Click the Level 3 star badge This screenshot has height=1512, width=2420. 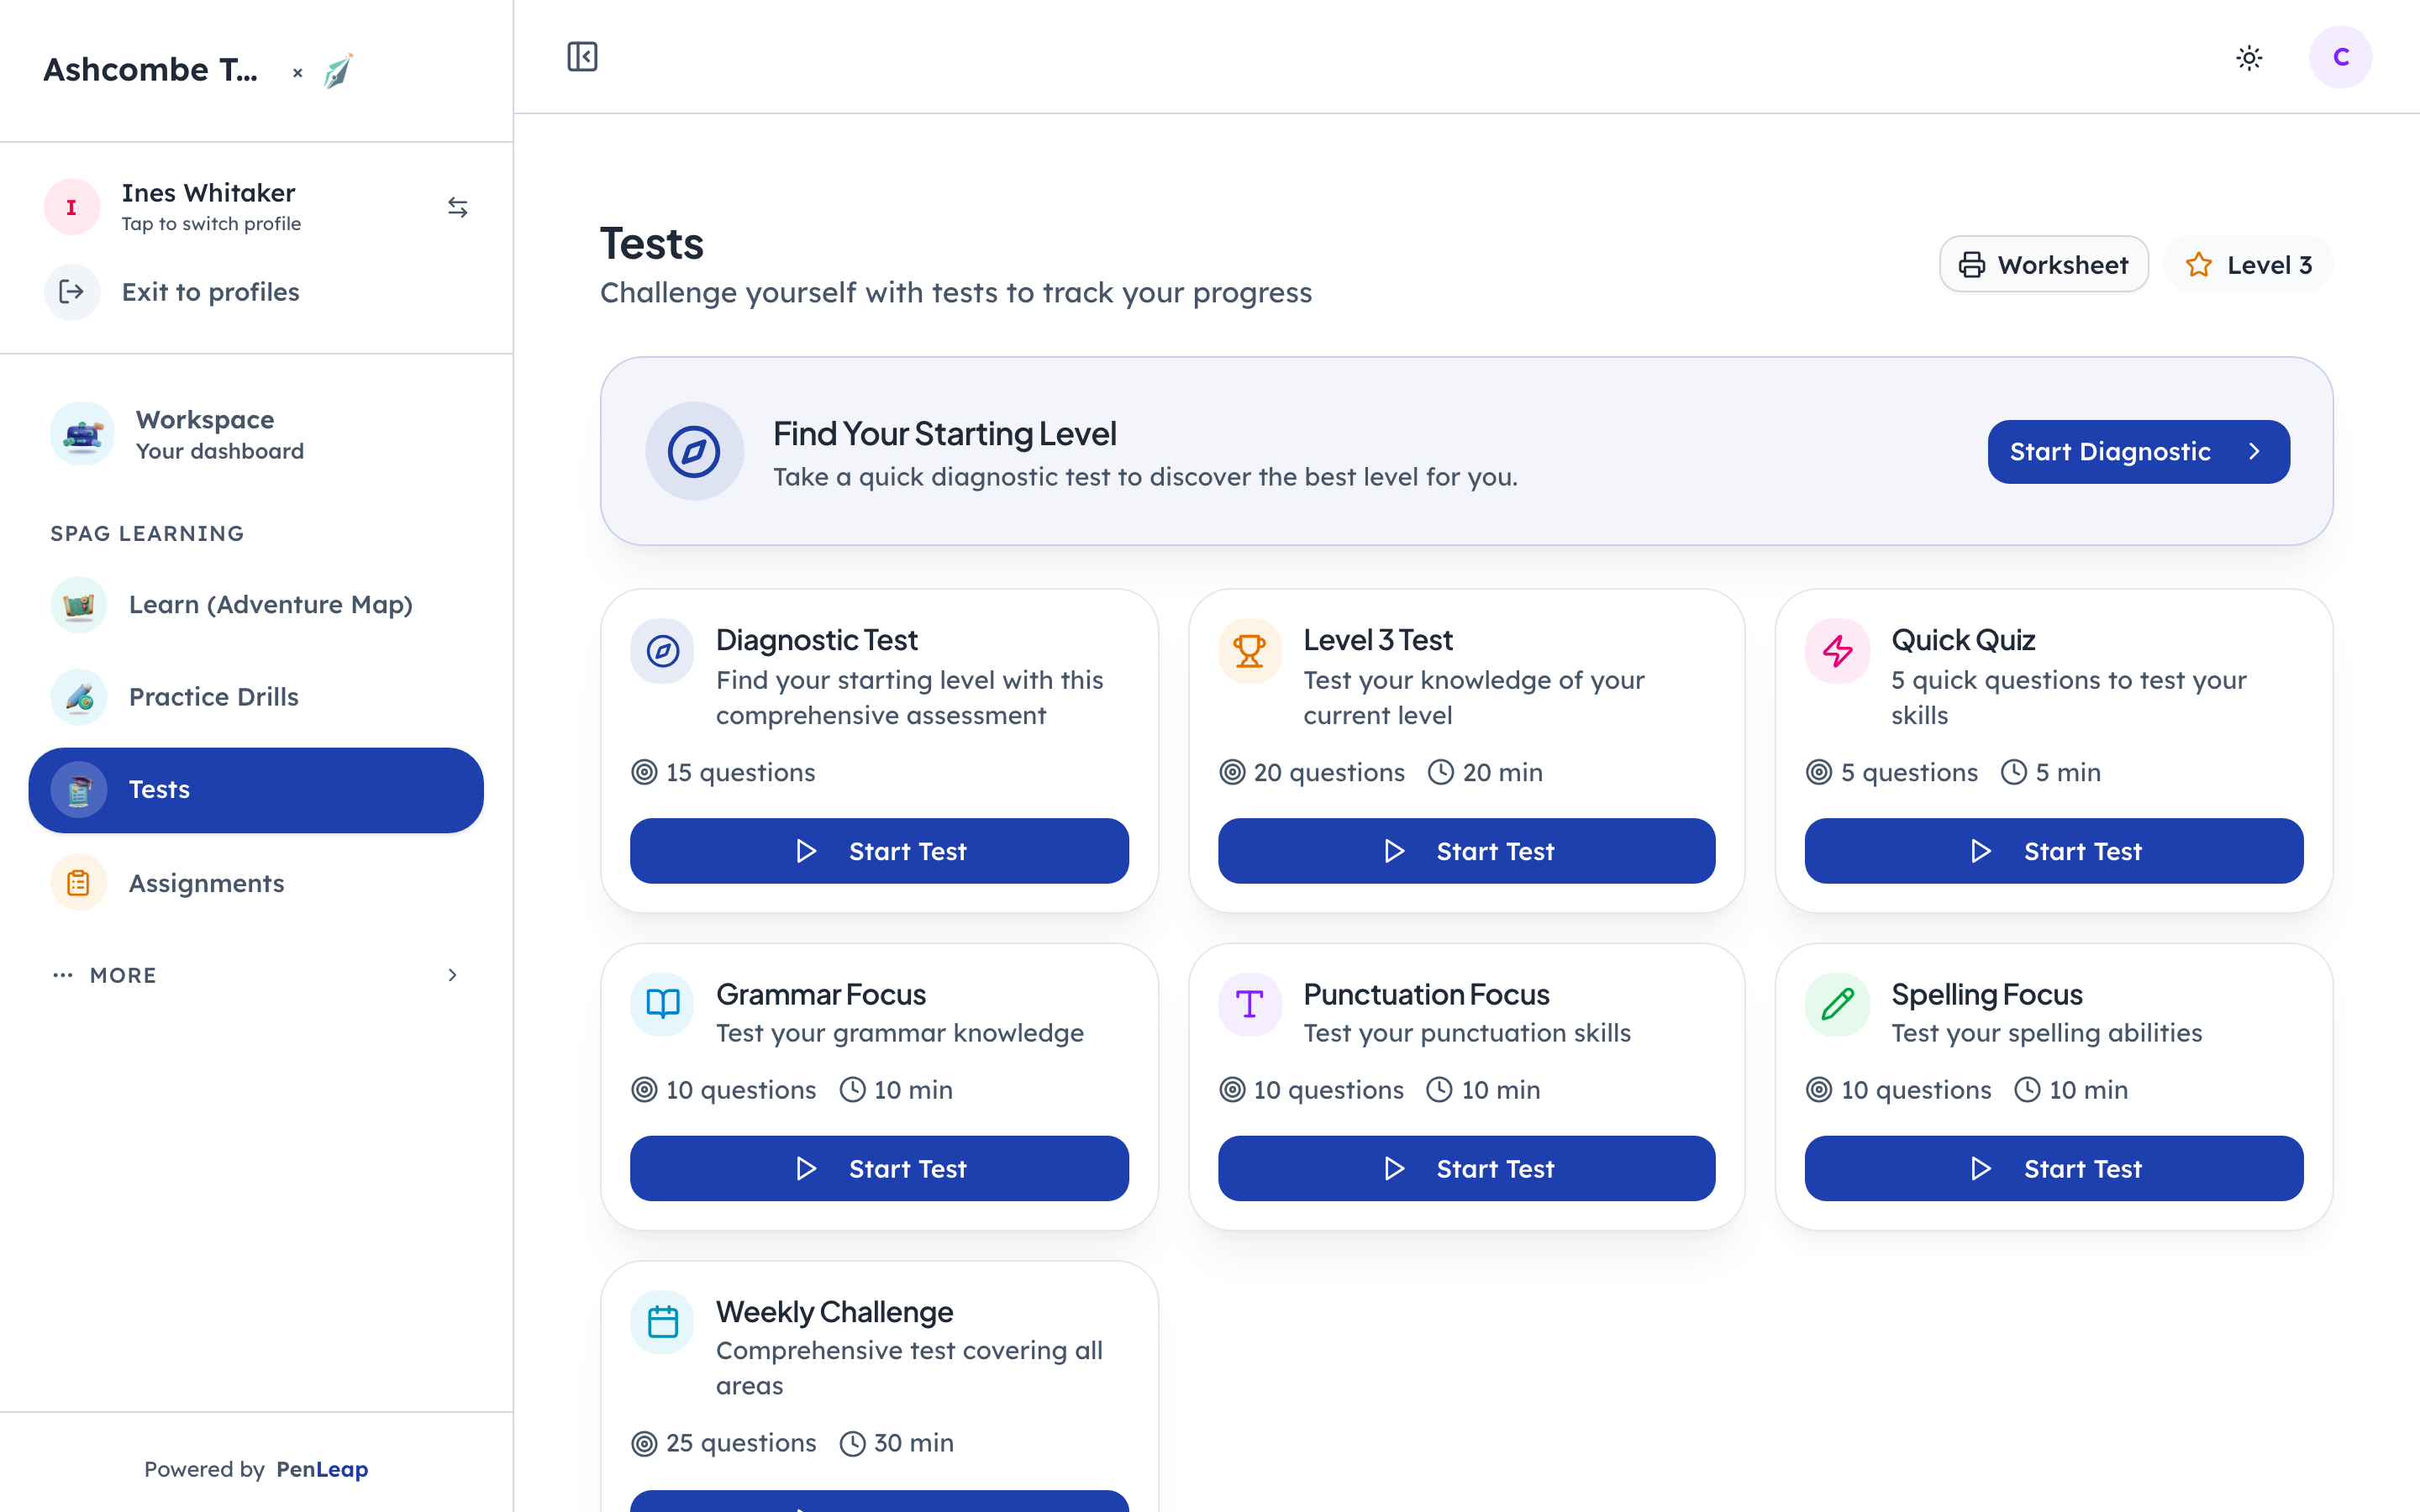coord(2248,265)
